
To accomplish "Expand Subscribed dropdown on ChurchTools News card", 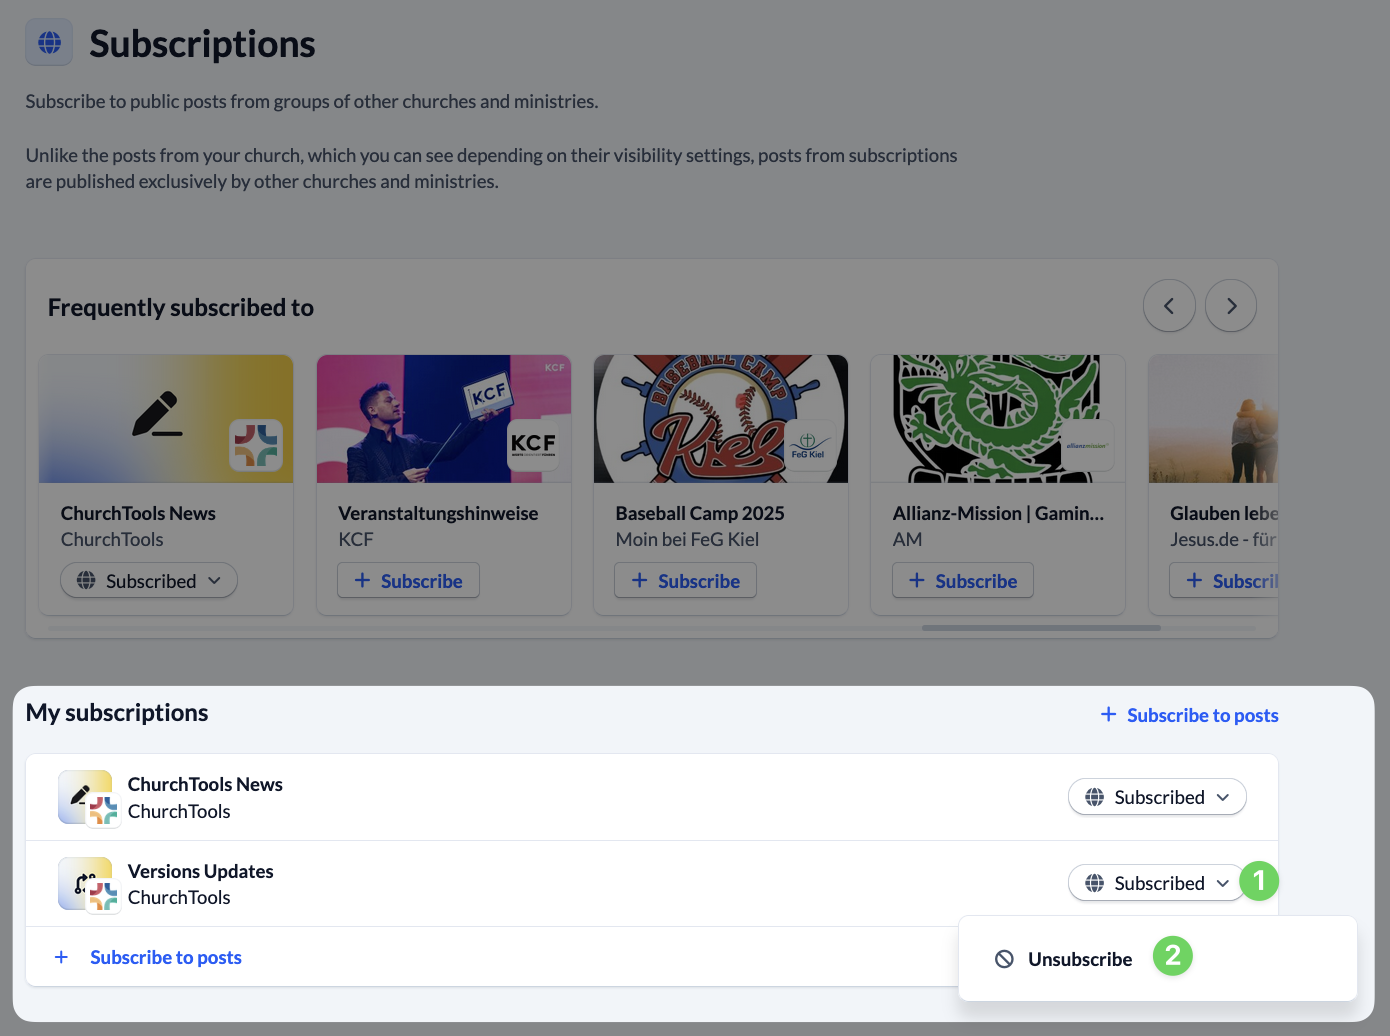I will 149,580.
